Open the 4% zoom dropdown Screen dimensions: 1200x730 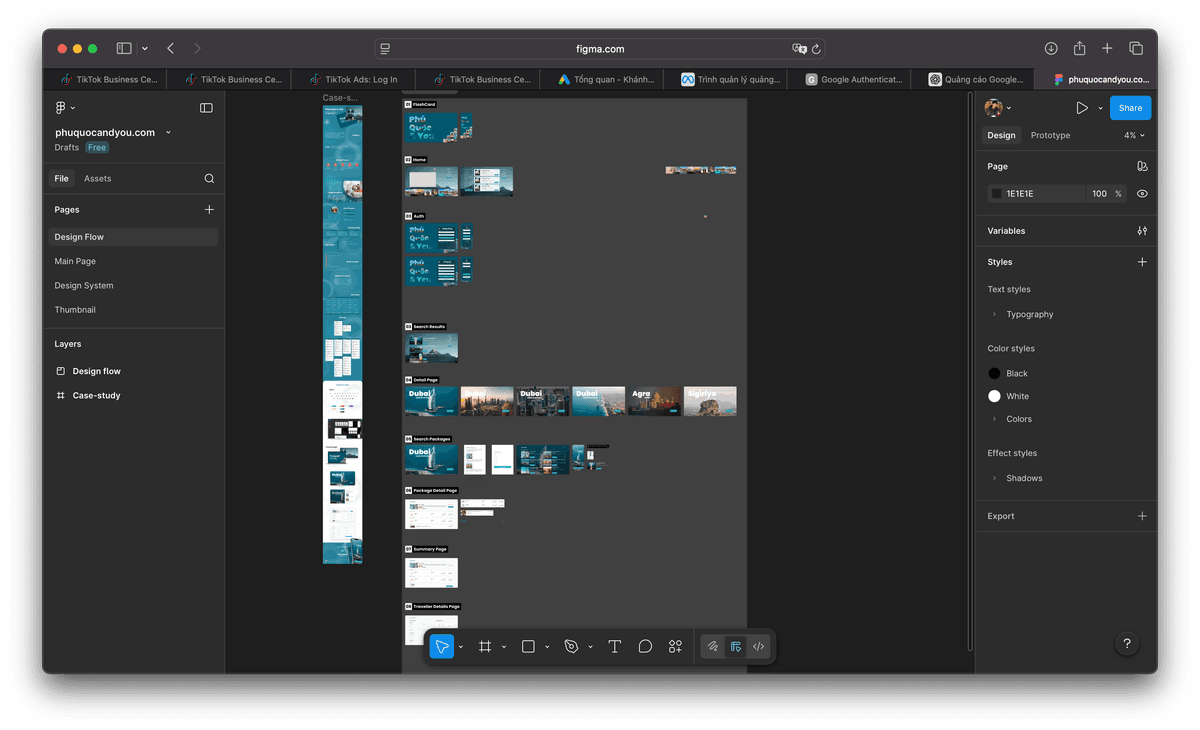pyautogui.click(x=1134, y=136)
